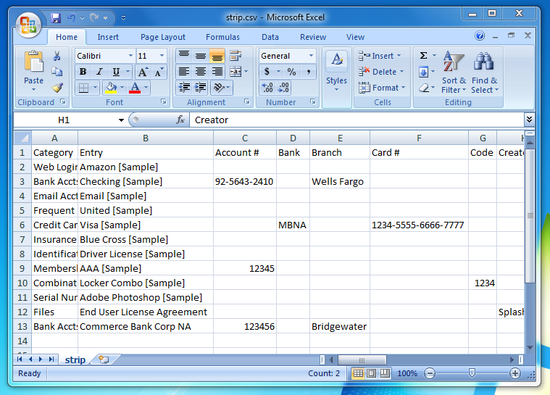Viewport: 550px width, 395px height.
Task: Switch to the Formulas tab
Action: (x=223, y=37)
